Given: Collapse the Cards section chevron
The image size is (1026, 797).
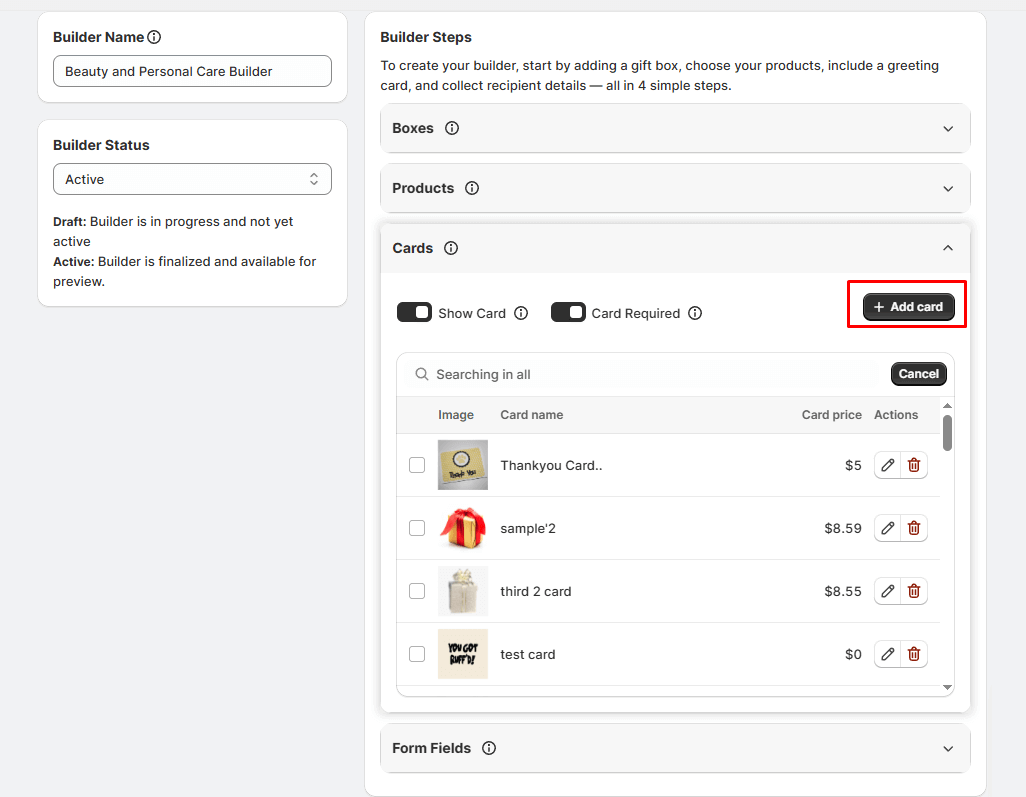Looking at the screenshot, I should pos(948,248).
